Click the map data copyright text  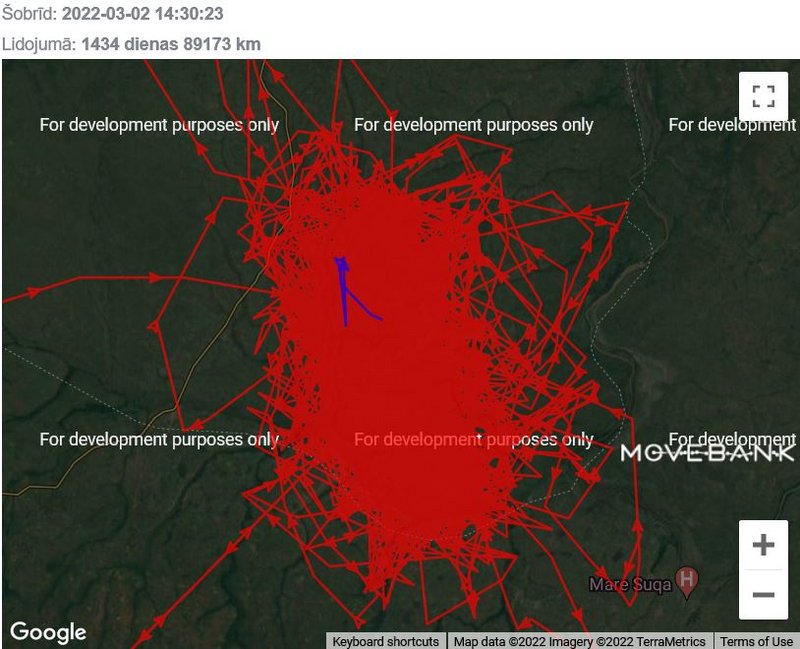click(580, 641)
